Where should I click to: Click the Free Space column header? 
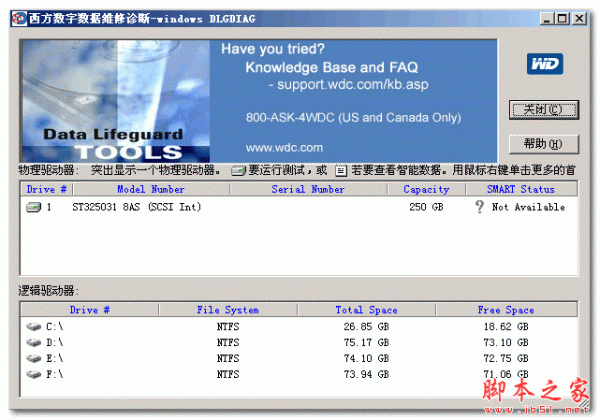tap(506, 310)
